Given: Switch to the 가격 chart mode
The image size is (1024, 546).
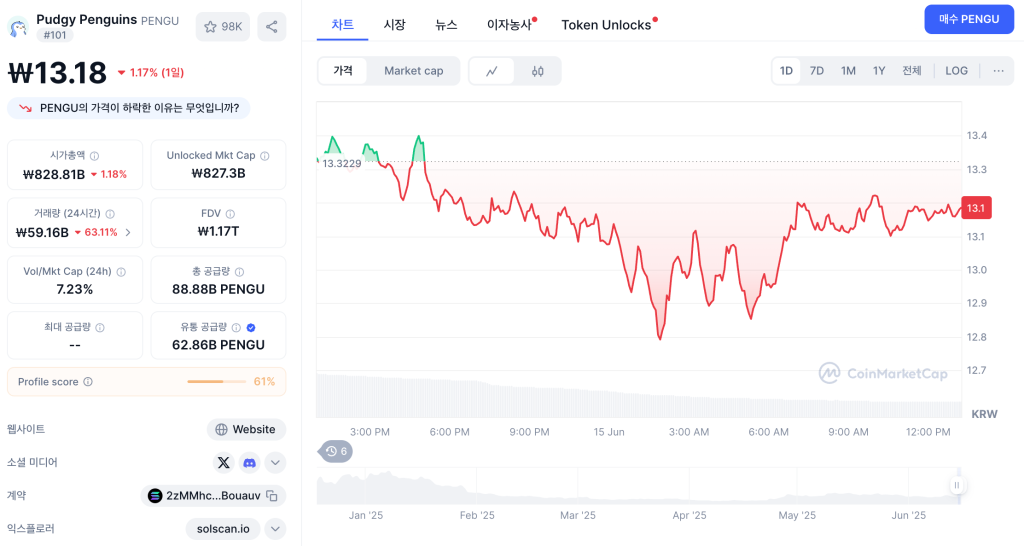Looking at the screenshot, I should point(343,71).
